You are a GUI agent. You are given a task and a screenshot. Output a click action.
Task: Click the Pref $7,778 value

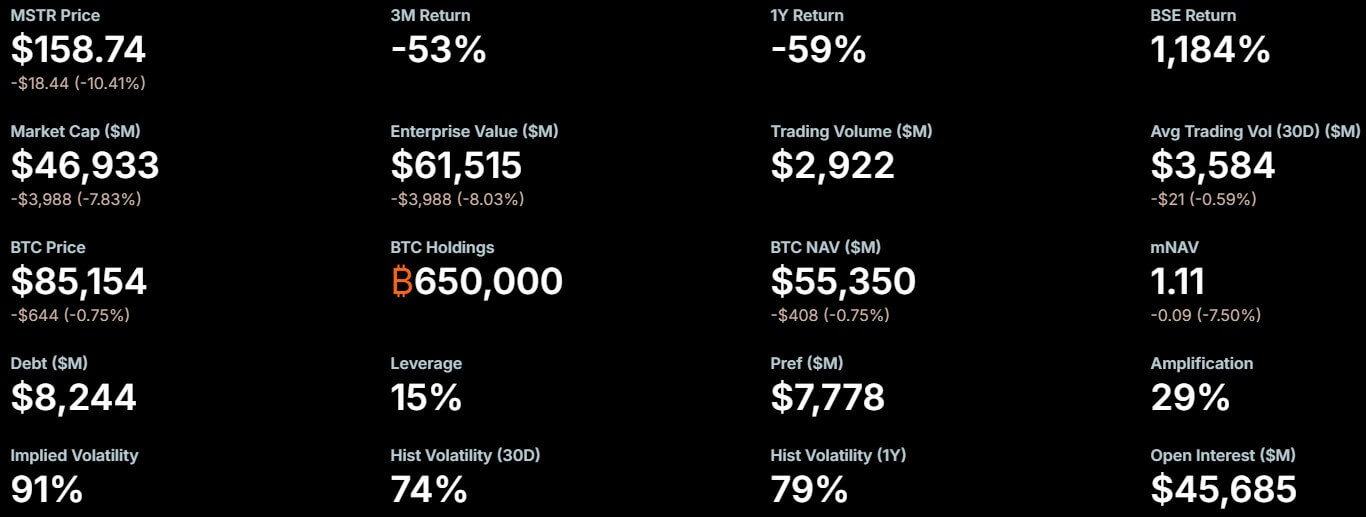point(828,398)
